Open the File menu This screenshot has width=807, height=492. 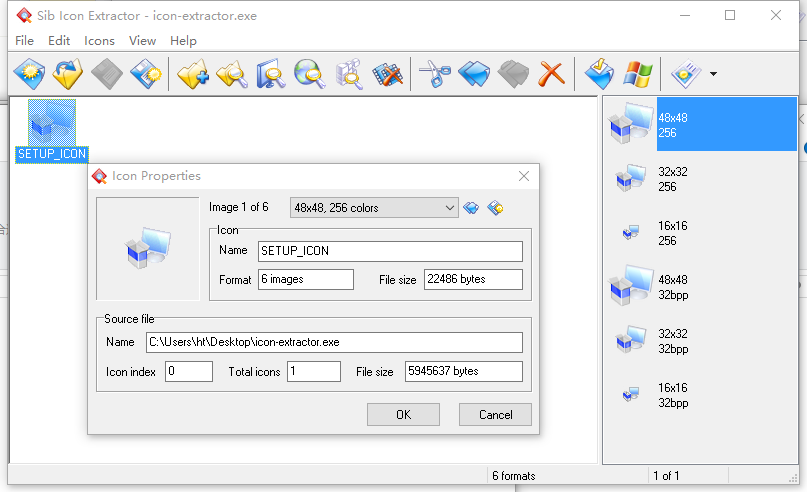[24, 41]
